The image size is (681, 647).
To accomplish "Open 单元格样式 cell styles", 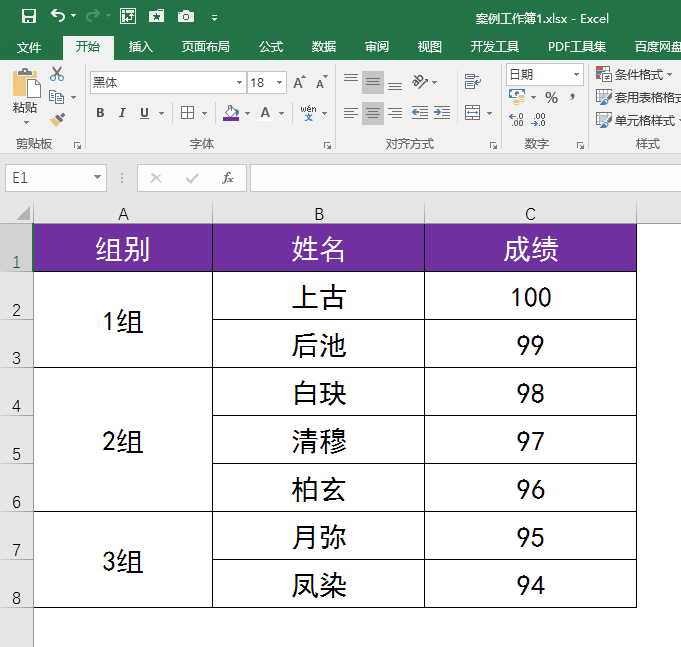I will pos(638,120).
